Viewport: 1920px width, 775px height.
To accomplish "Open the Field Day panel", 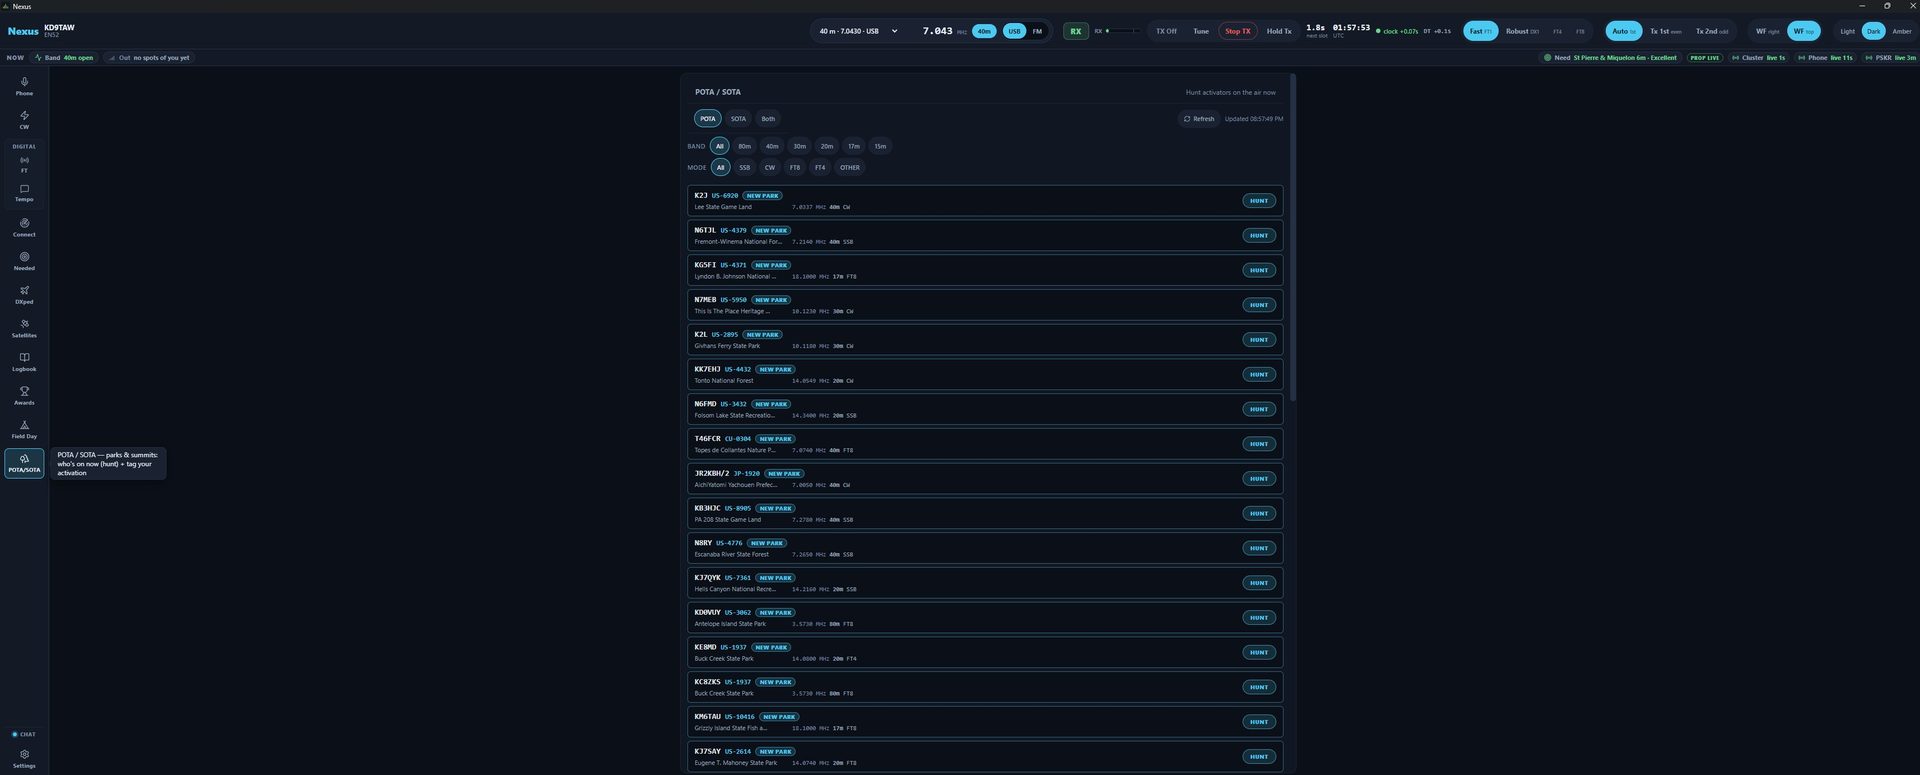I will [24, 430].
